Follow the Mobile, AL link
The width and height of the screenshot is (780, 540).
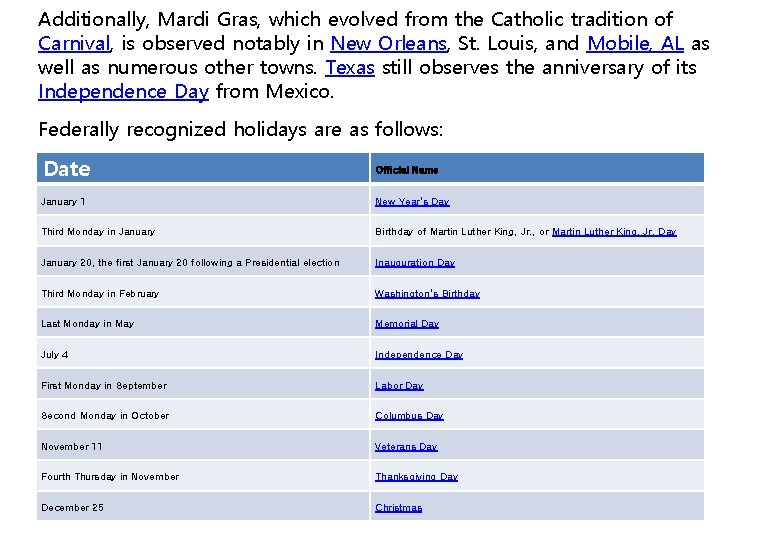635,43
